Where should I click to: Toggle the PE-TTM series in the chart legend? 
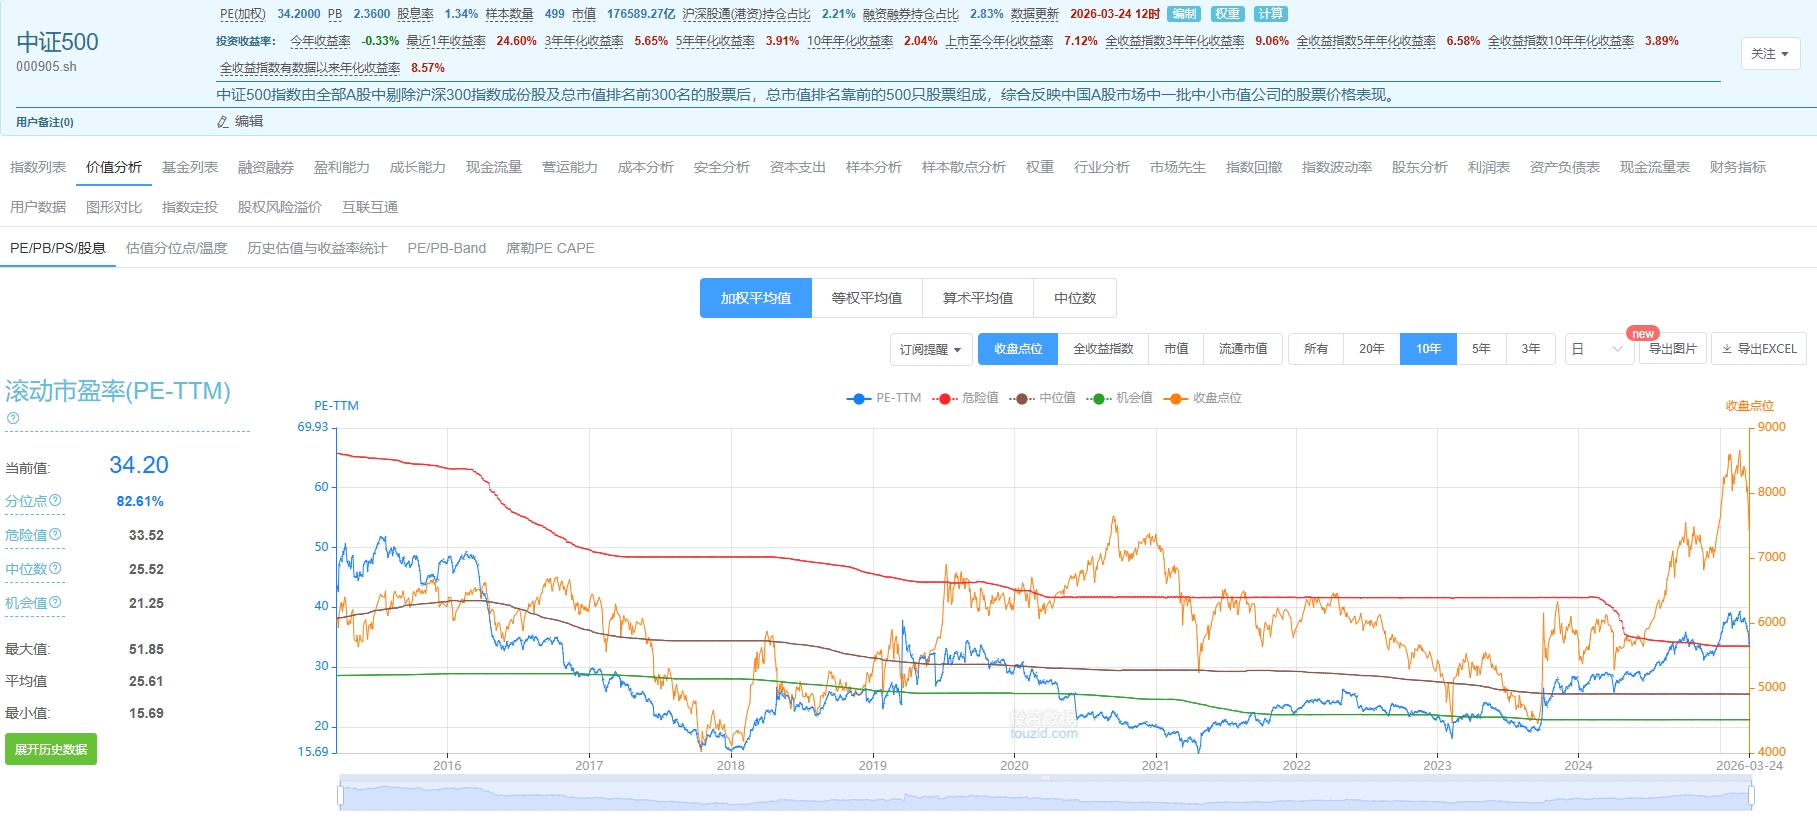click(884, 398)
